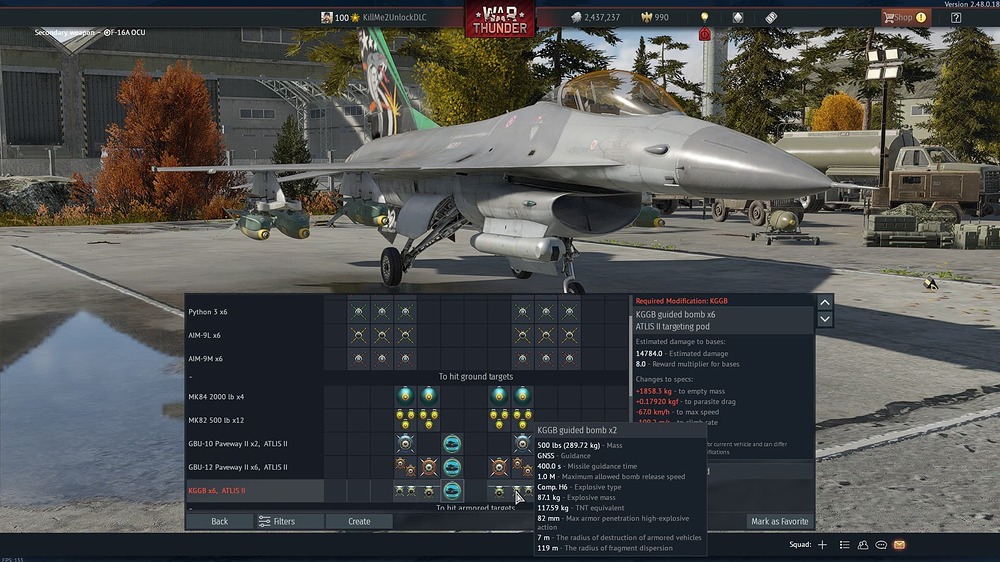The height and width of the screenshot is (562, 1000).
Task: Open the KillMe2UnlockDLC player profile
Action: tap(394, 17)
